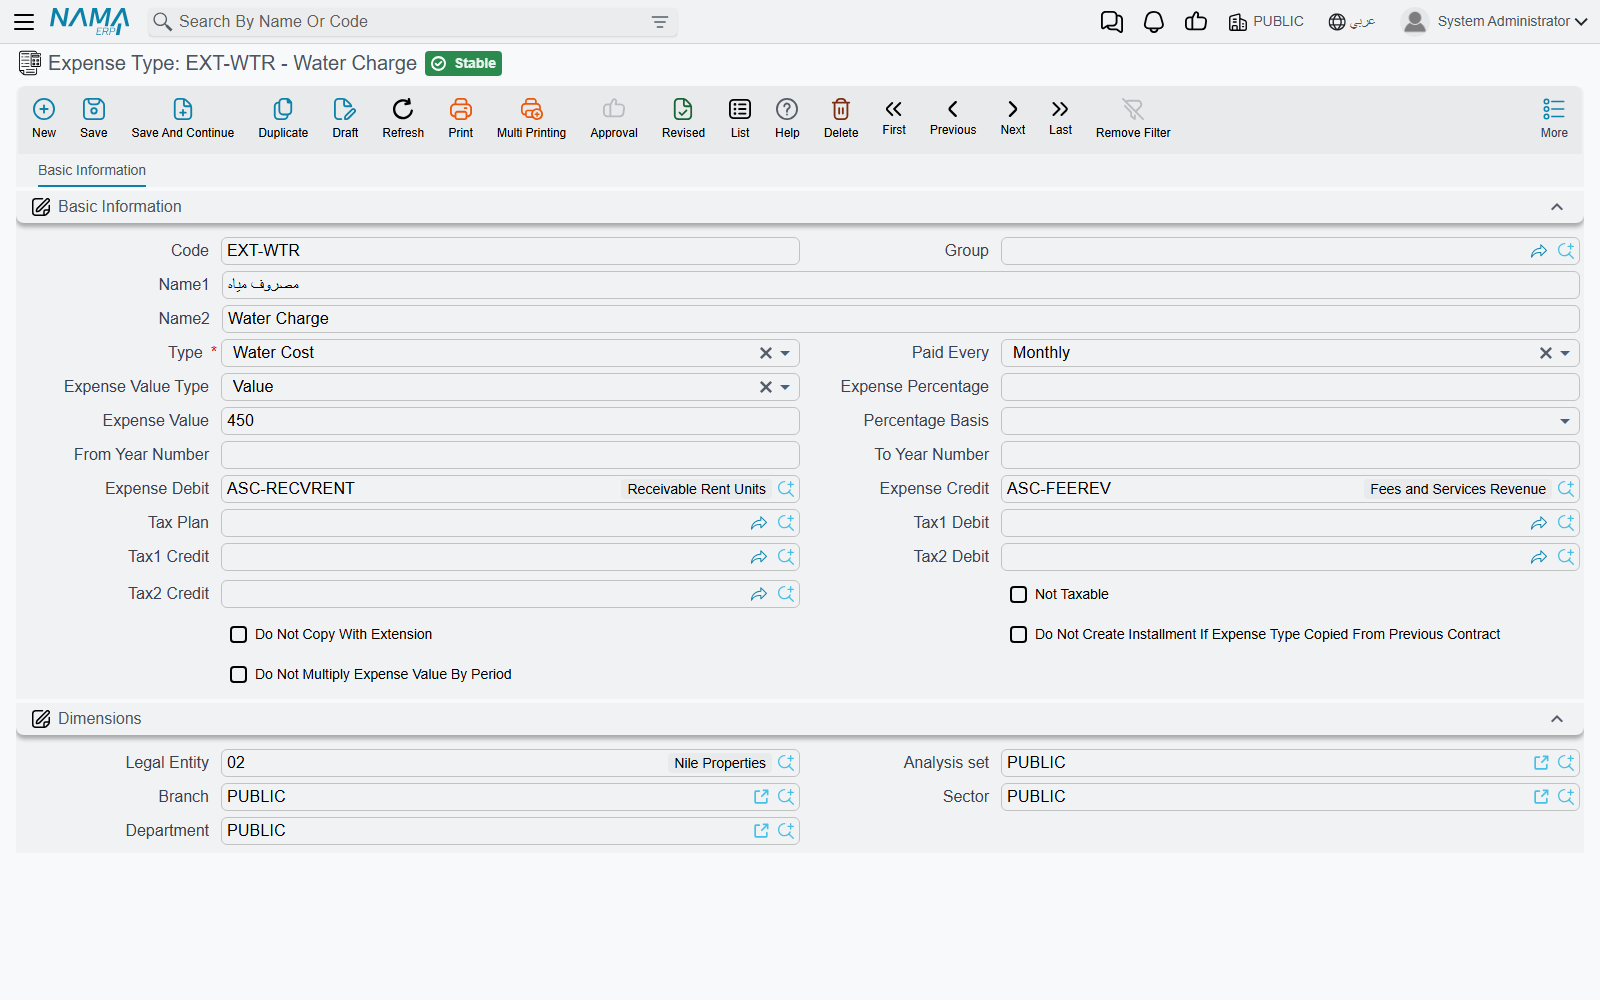Image resolution: width=1600 pixels, height=1000 pixels.
Task: Set record to Draft
Action: coord(345,117)
